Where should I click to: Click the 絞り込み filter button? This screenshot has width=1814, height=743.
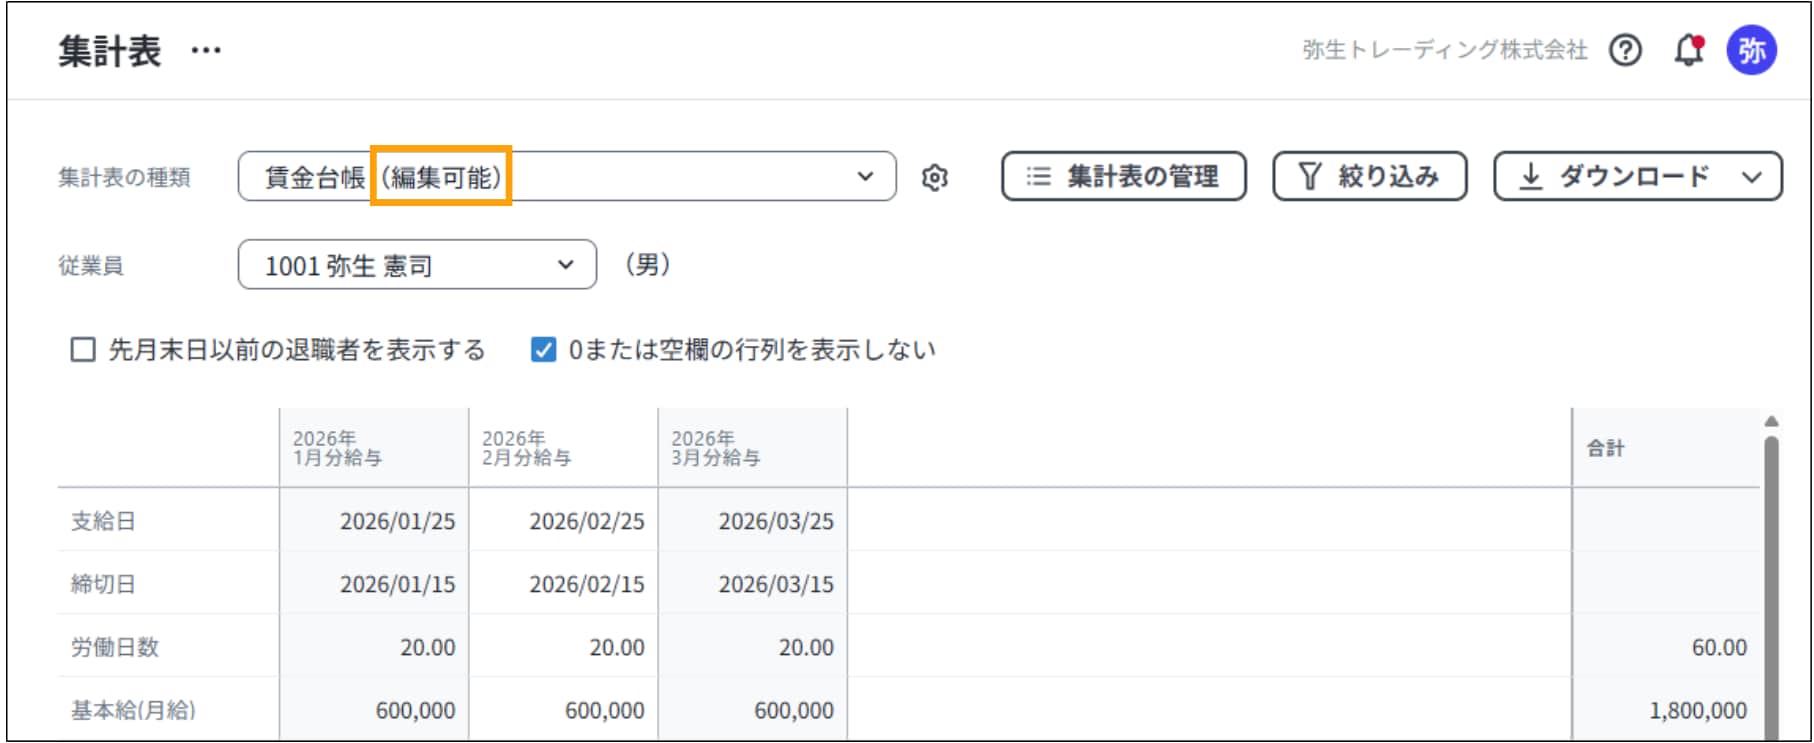tap(1370, 177)
